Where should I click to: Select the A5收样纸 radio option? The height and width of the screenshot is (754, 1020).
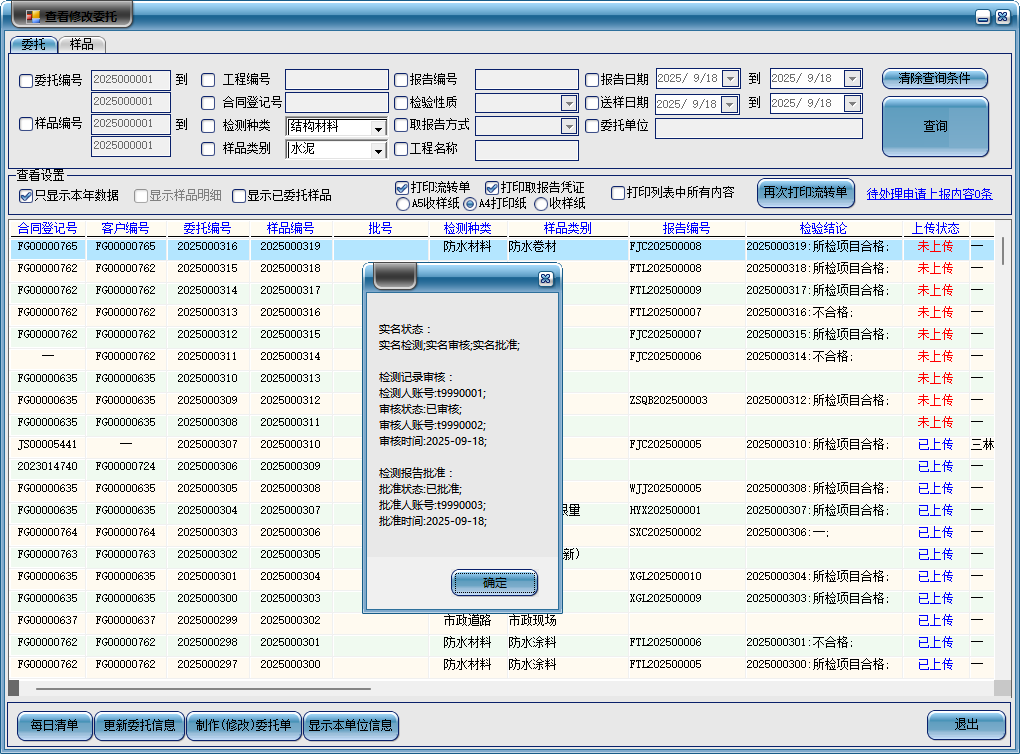[403, 204]
